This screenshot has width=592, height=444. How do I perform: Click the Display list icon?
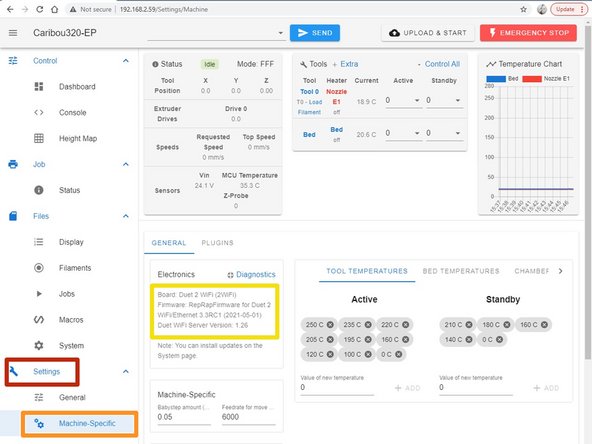39,242
